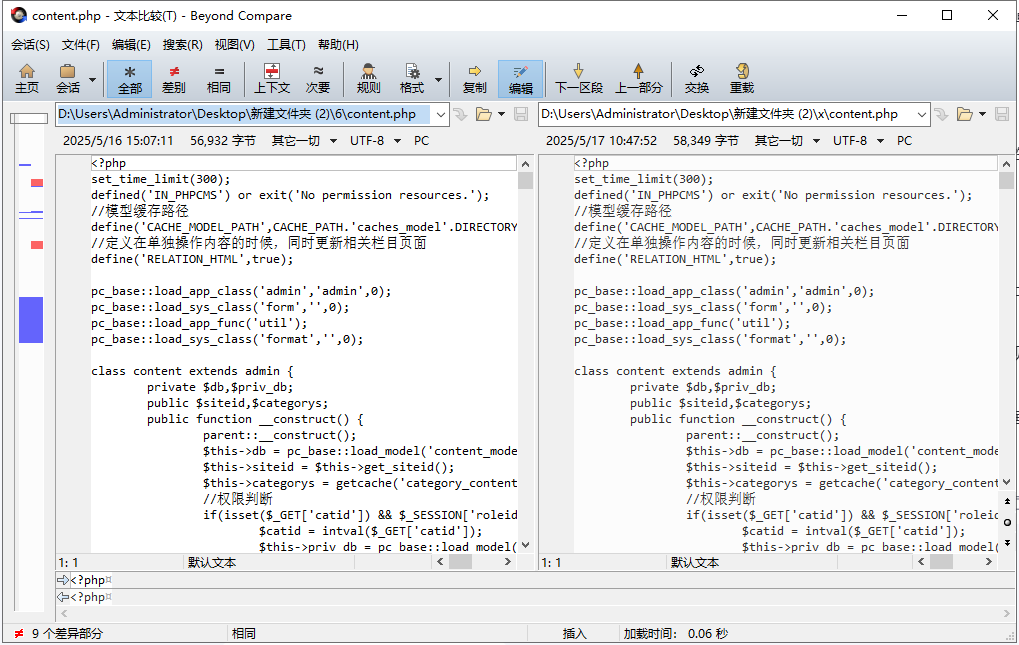Open the 帮助(H) menu
This screenshot has height=645, width=1019.
[338, 45]
